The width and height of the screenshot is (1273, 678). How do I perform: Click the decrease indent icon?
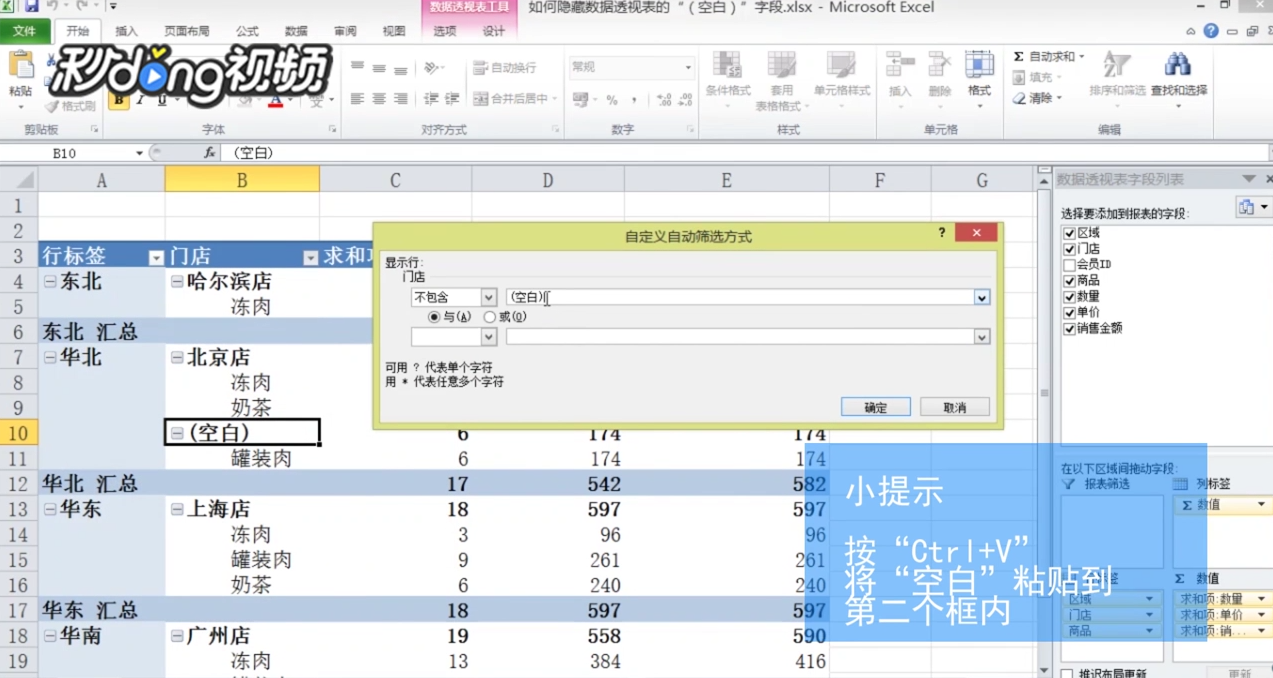point(431,99)
